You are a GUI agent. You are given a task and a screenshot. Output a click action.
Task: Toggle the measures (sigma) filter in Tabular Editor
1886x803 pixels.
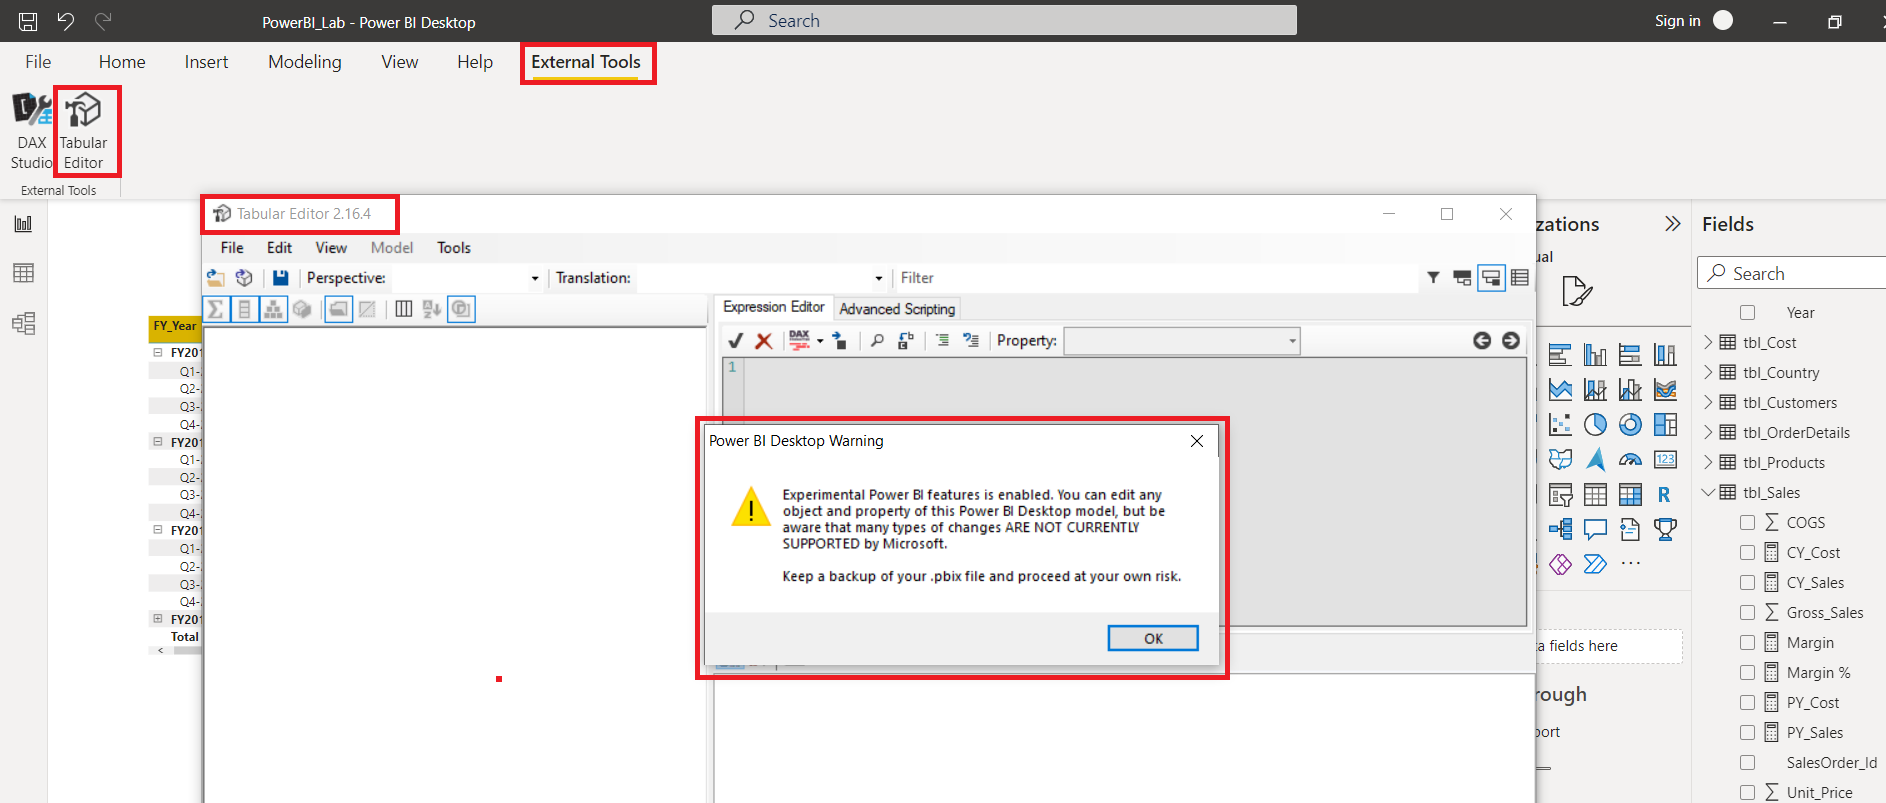click(x=215, y=309)
